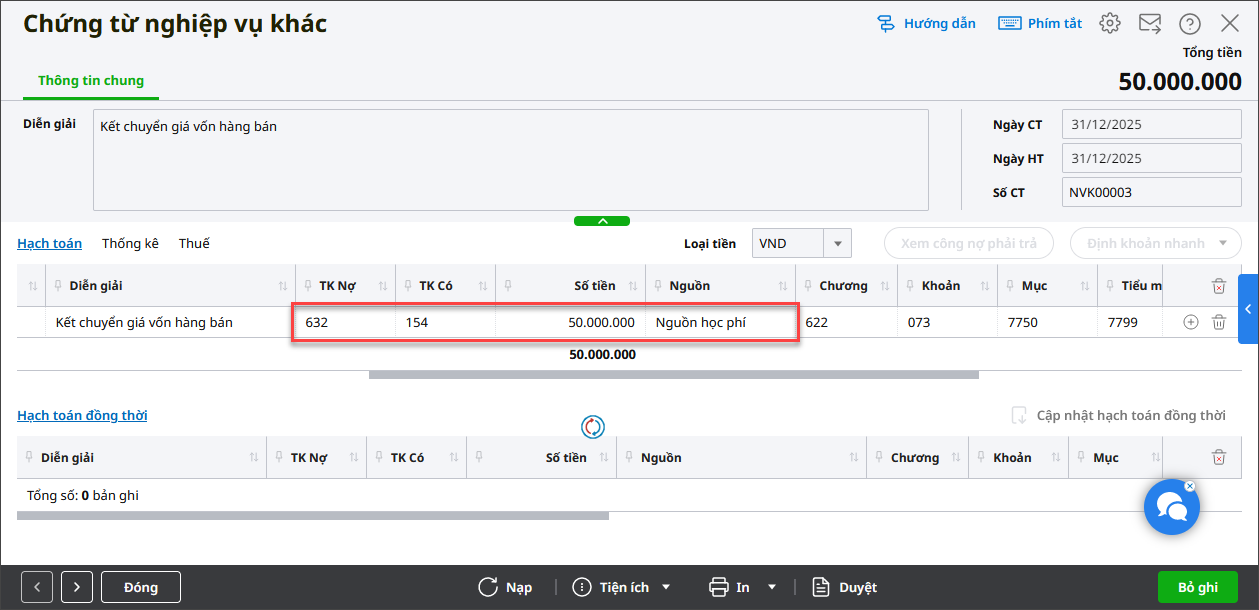1259x610 pixels.
Task: Expand the blue side panel handle
Action: pyautogui.click(x=1248, y=309)
